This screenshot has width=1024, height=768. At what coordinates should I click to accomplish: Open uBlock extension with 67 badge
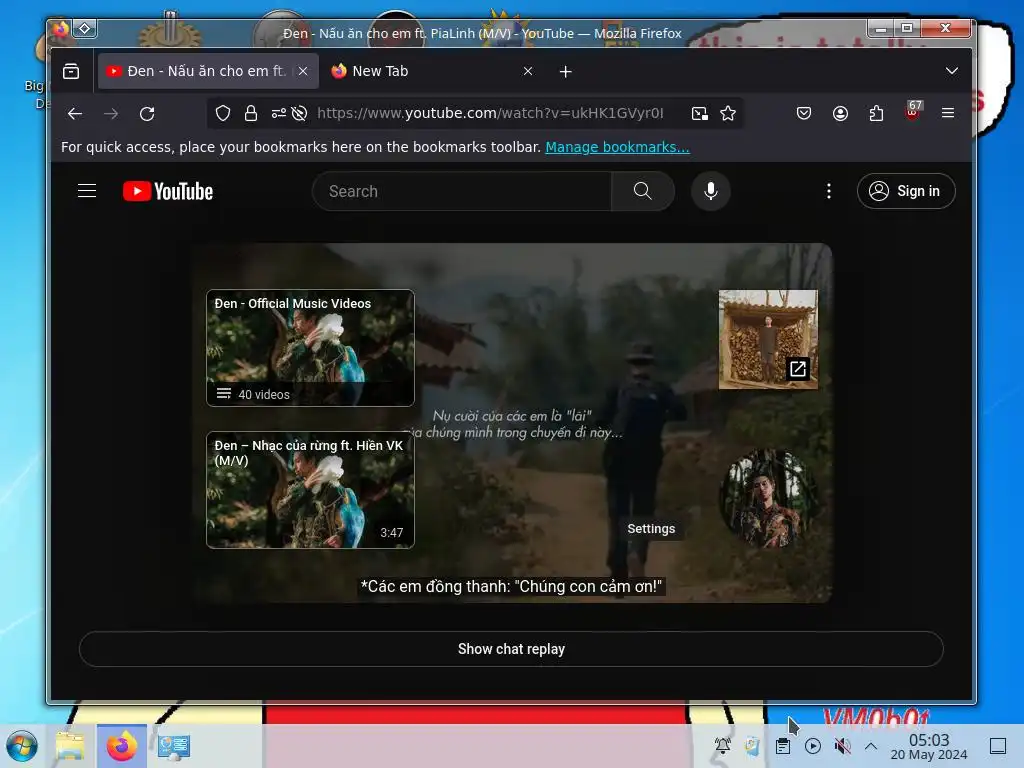click(913, 111)
